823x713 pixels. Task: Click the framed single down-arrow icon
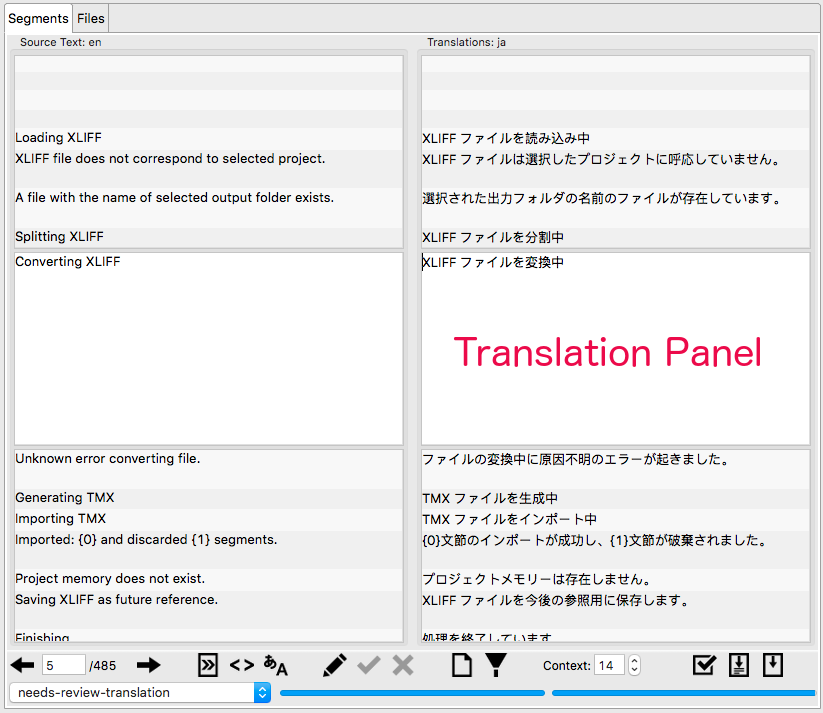[773, 665]
